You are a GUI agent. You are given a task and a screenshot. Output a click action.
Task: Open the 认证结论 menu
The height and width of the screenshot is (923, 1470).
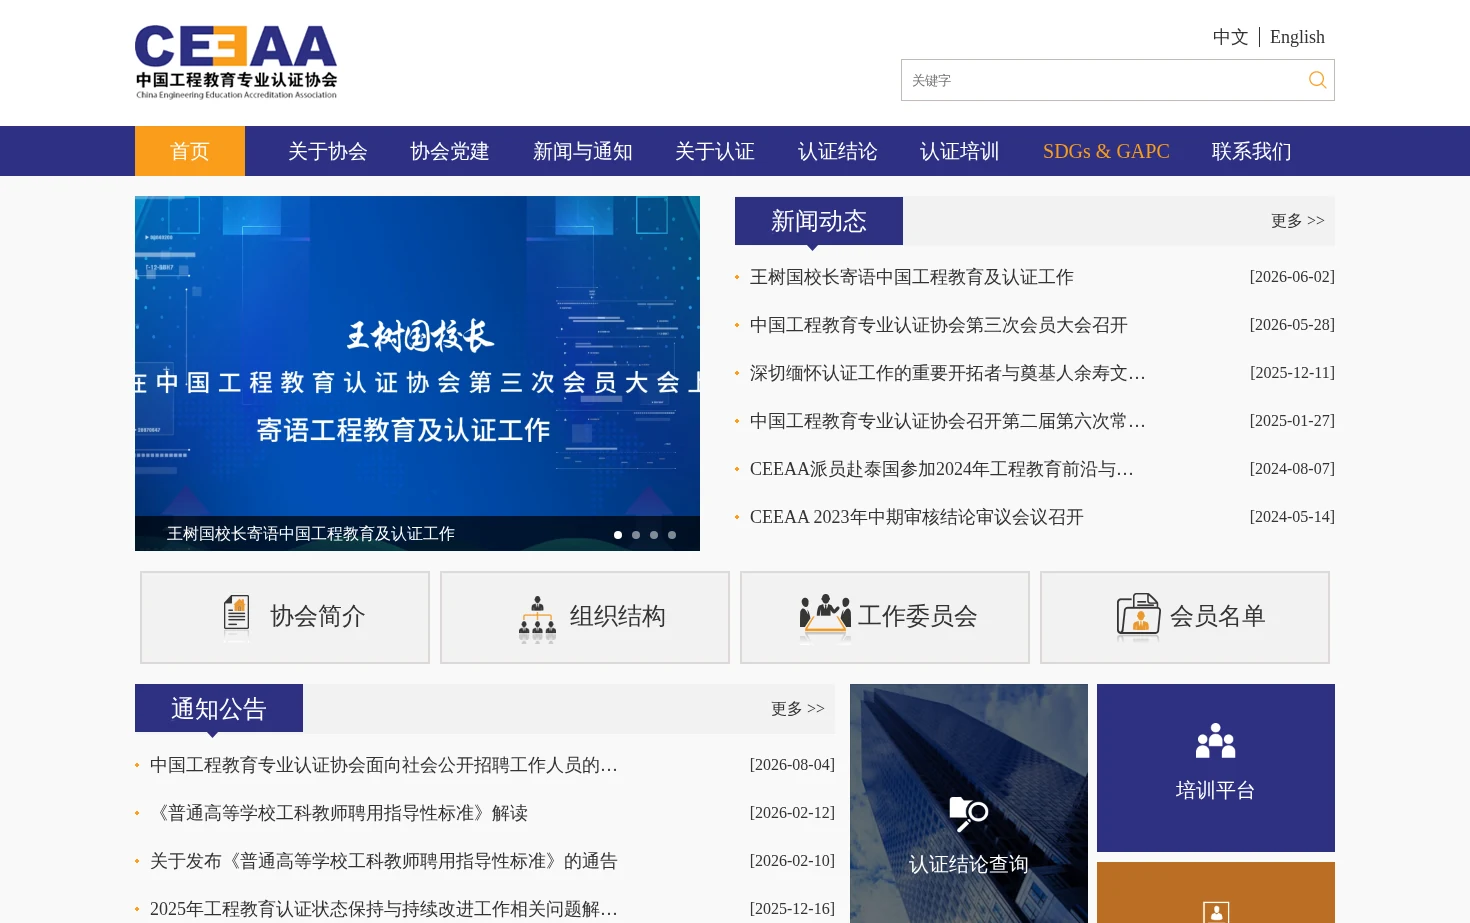[x=838, y=151]
